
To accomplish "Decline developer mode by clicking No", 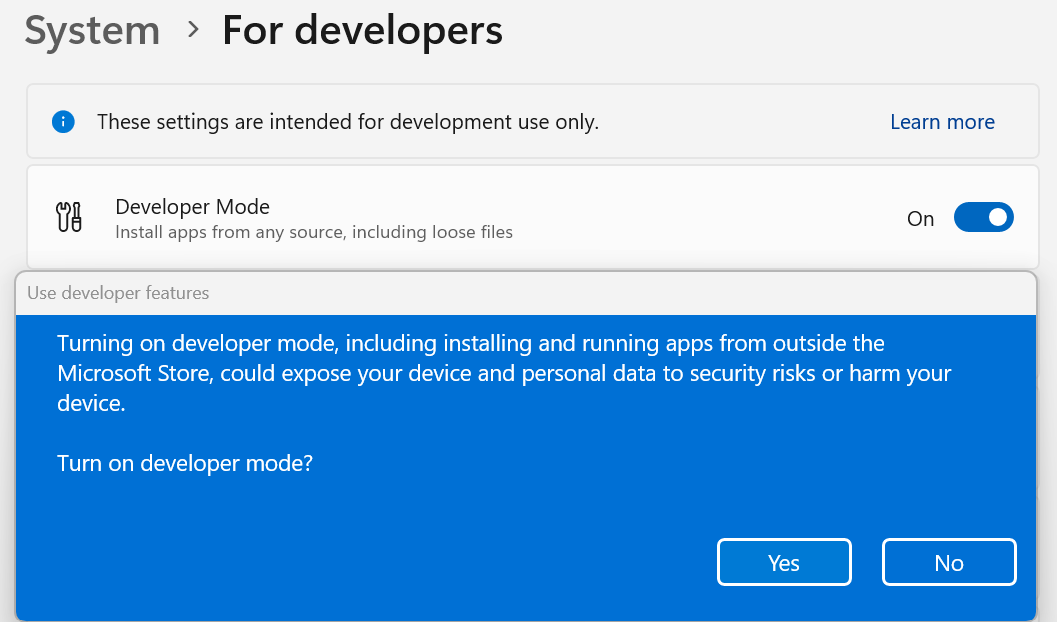I will 948,562.
